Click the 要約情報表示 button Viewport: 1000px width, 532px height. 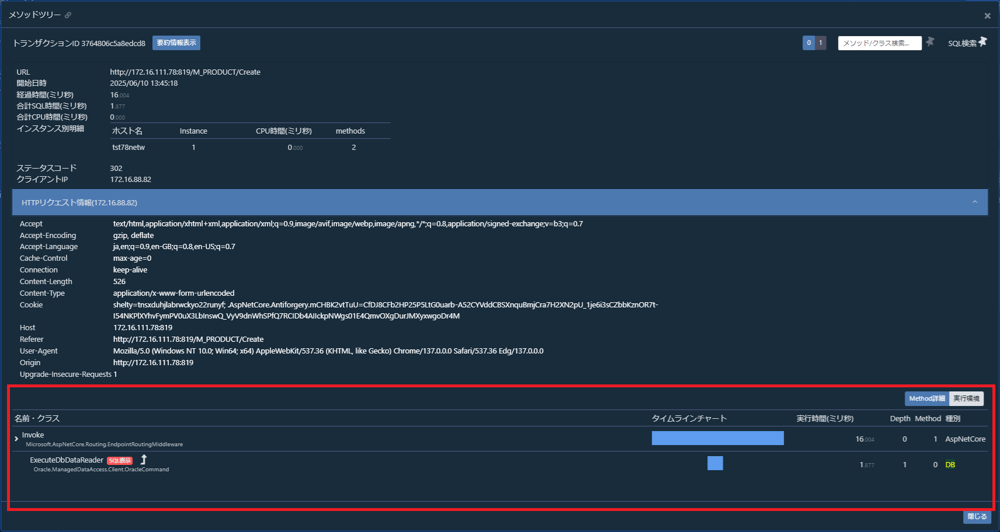(x=176, y=43)
